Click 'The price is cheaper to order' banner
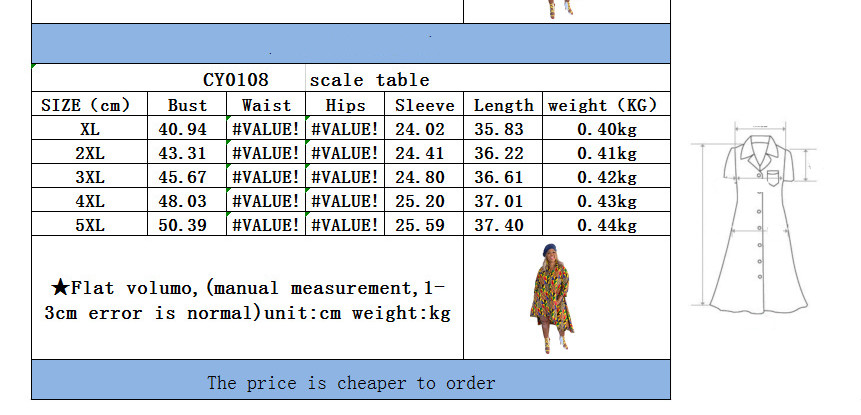Viewport: 861px width, 415px height. tap(350, 382)
